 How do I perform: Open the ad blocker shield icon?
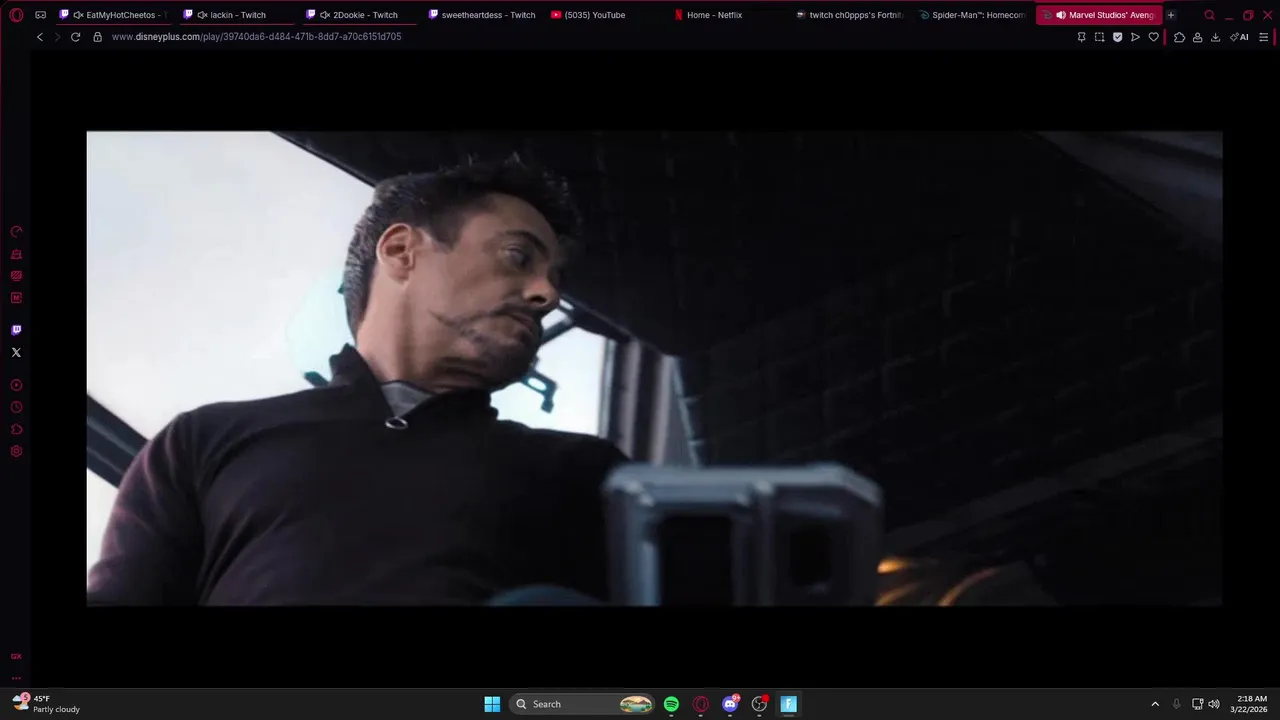(1117, 37)
